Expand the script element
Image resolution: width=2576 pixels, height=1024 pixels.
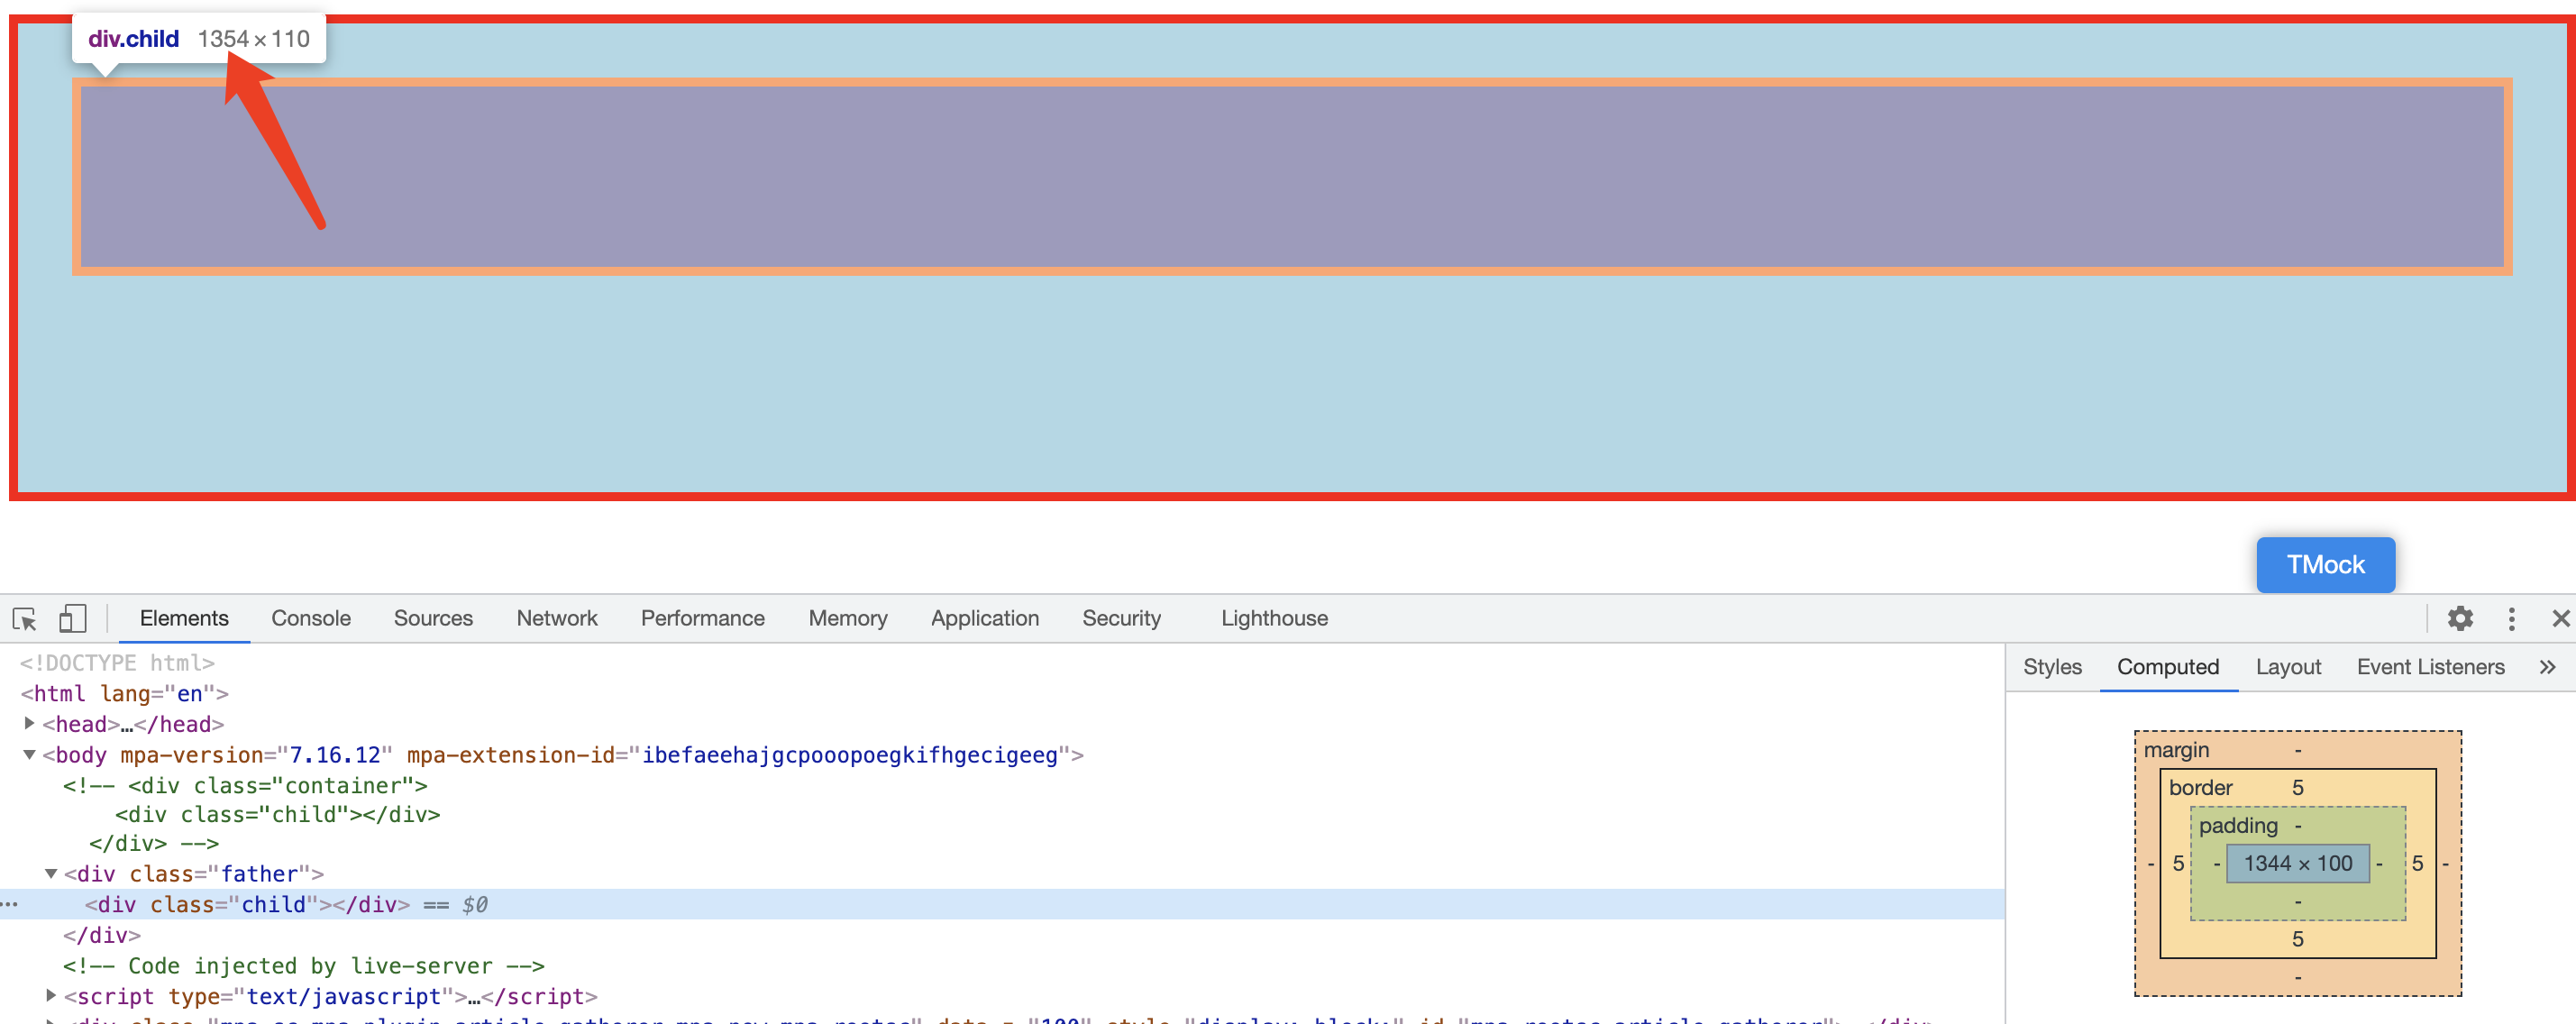pos(51,996)
